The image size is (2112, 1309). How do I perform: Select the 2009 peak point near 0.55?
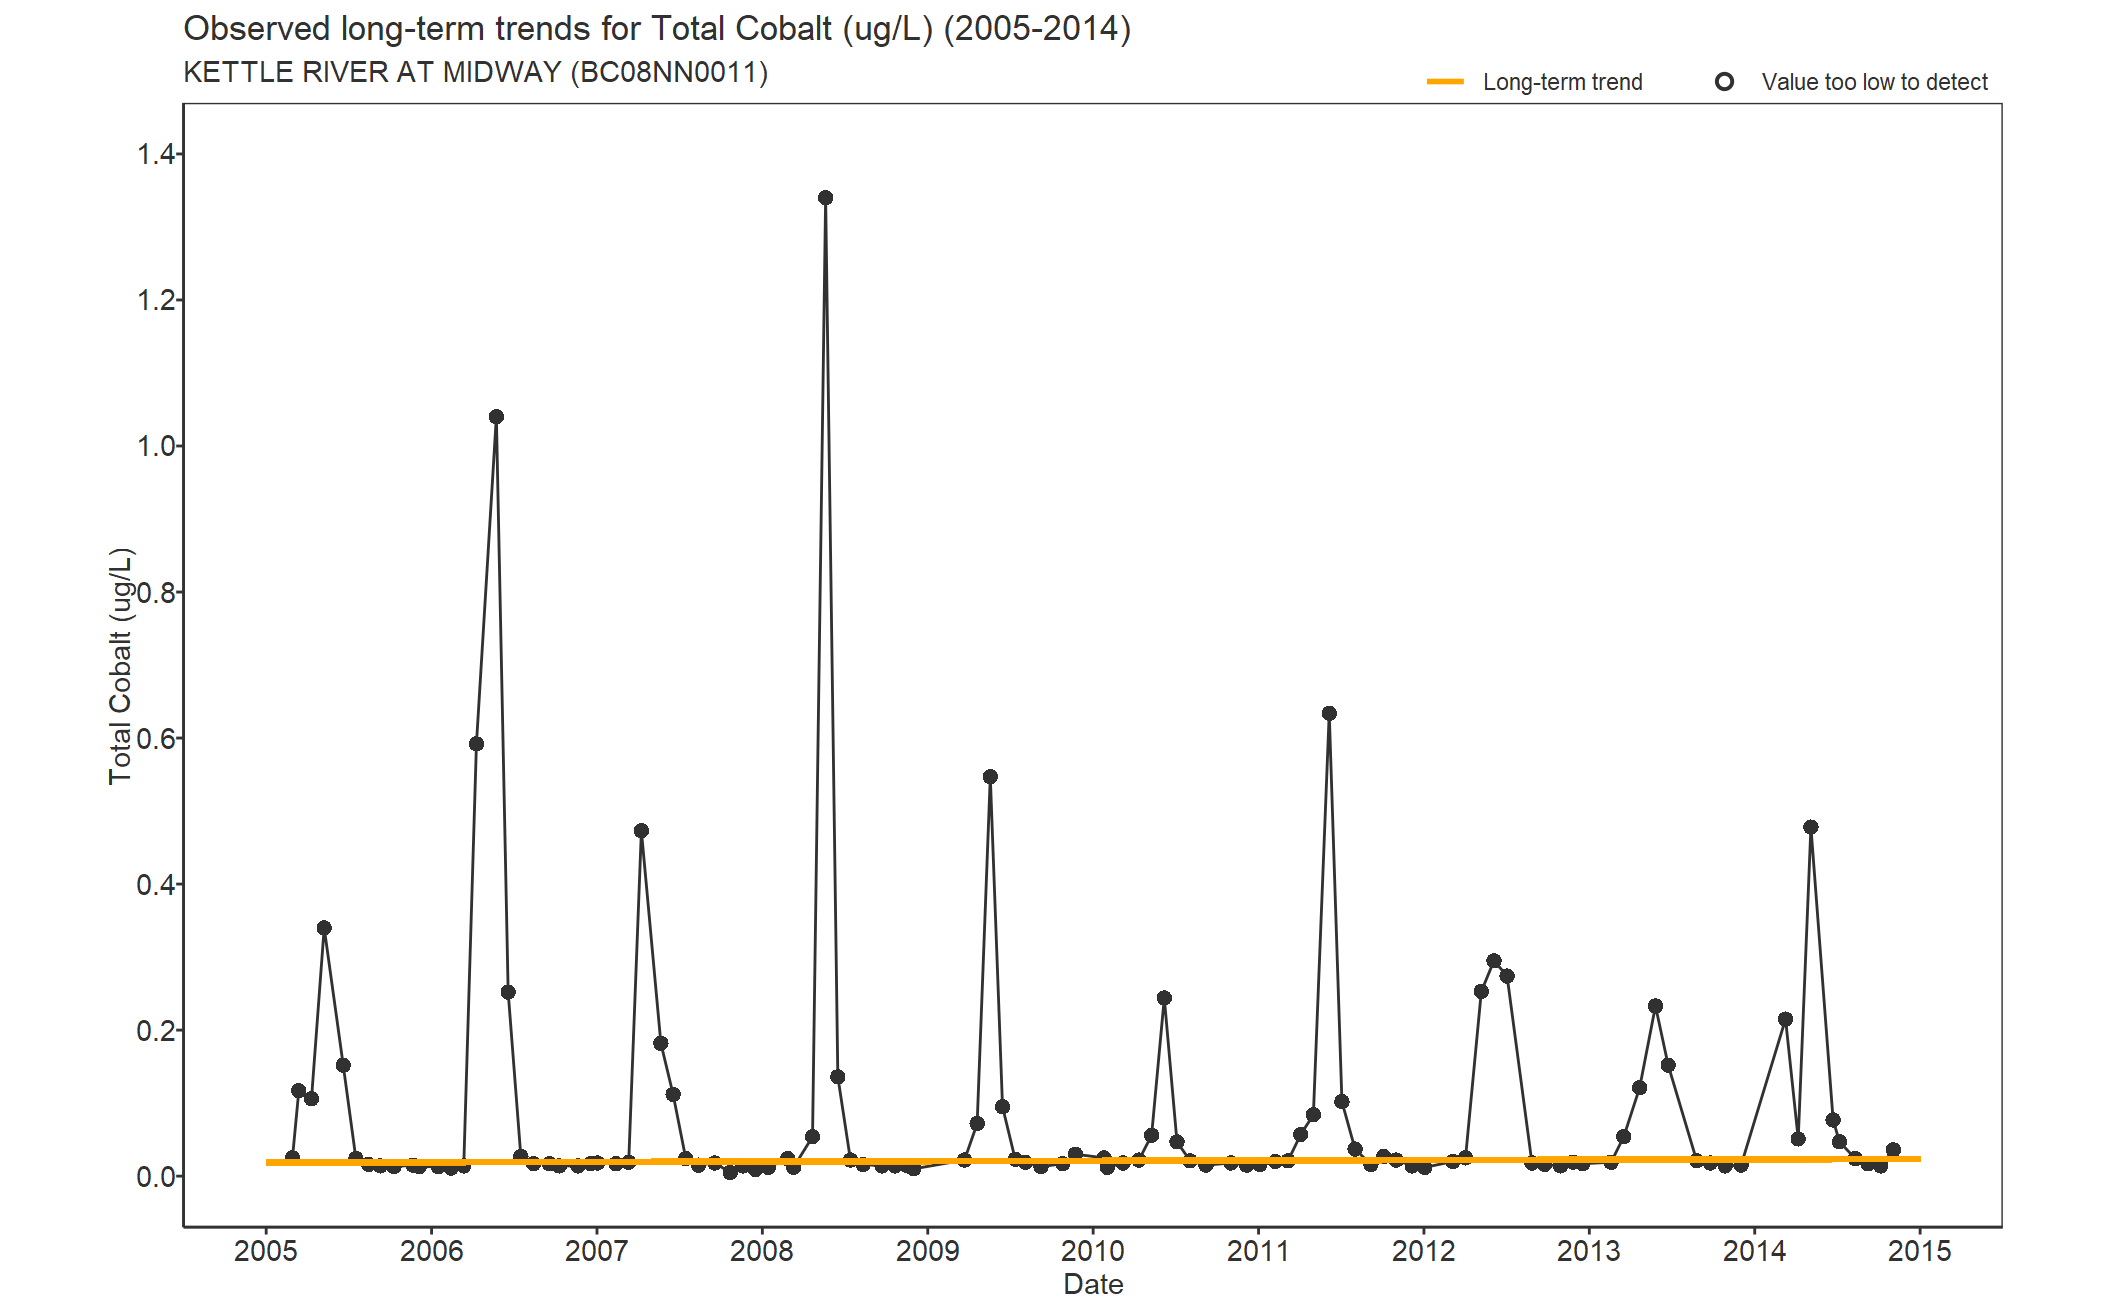990,777
